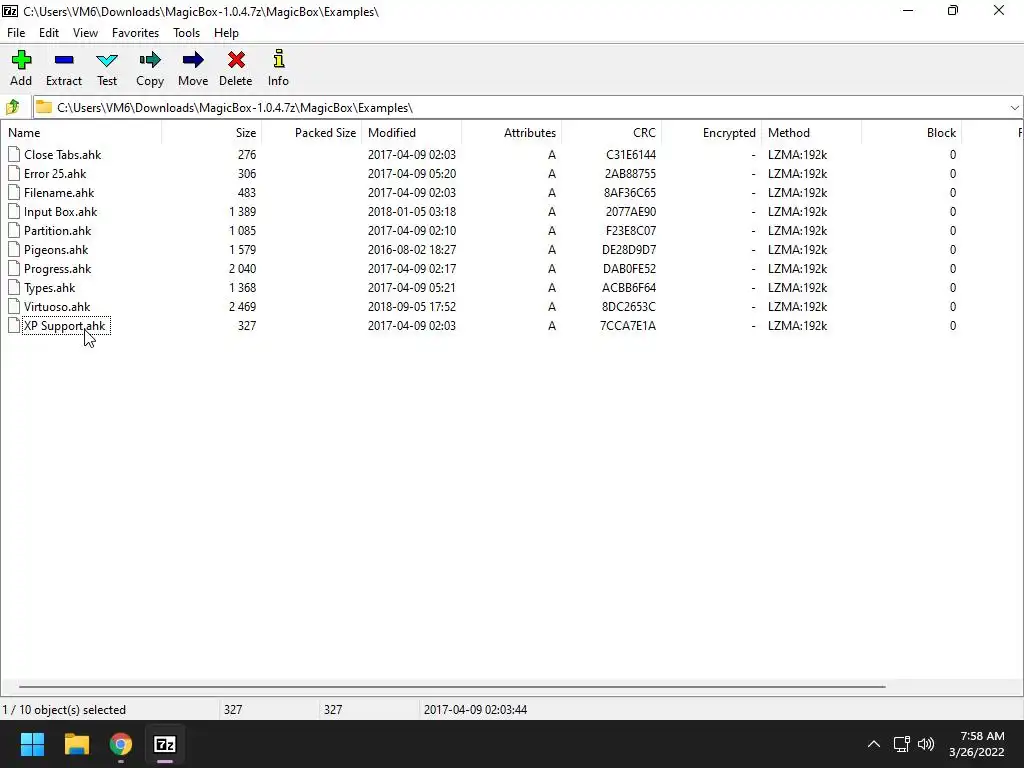Open the Edit menu
Screen dimensions: 1024x768
[x=49, y=33]
